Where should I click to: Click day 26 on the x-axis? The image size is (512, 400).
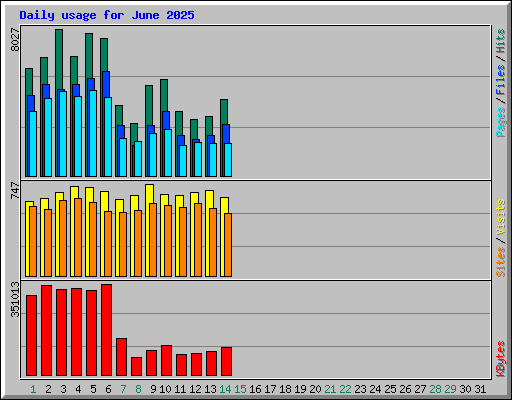405,389
